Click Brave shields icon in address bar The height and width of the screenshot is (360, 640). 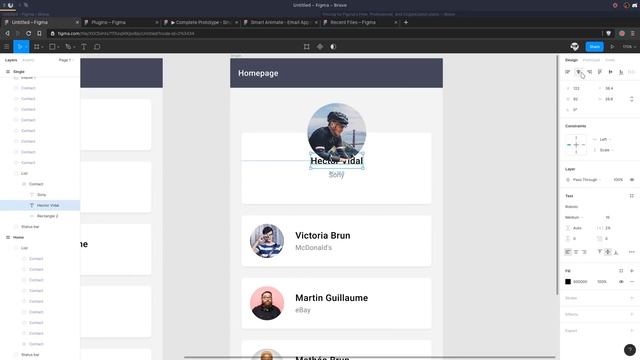[x=609, y=33]
